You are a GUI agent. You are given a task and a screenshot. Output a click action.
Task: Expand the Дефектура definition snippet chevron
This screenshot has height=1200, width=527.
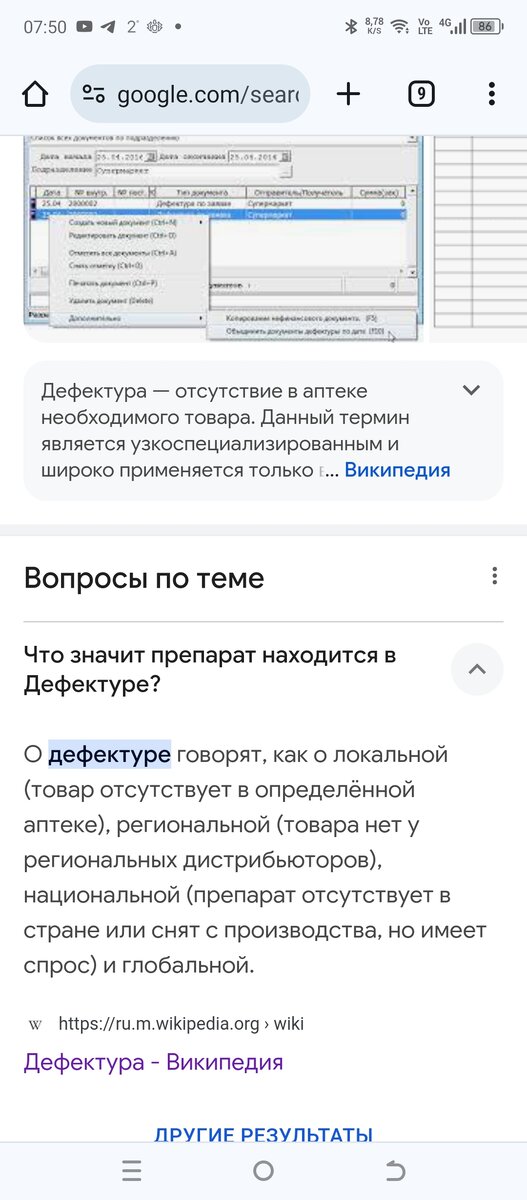(x=471, y=390)
